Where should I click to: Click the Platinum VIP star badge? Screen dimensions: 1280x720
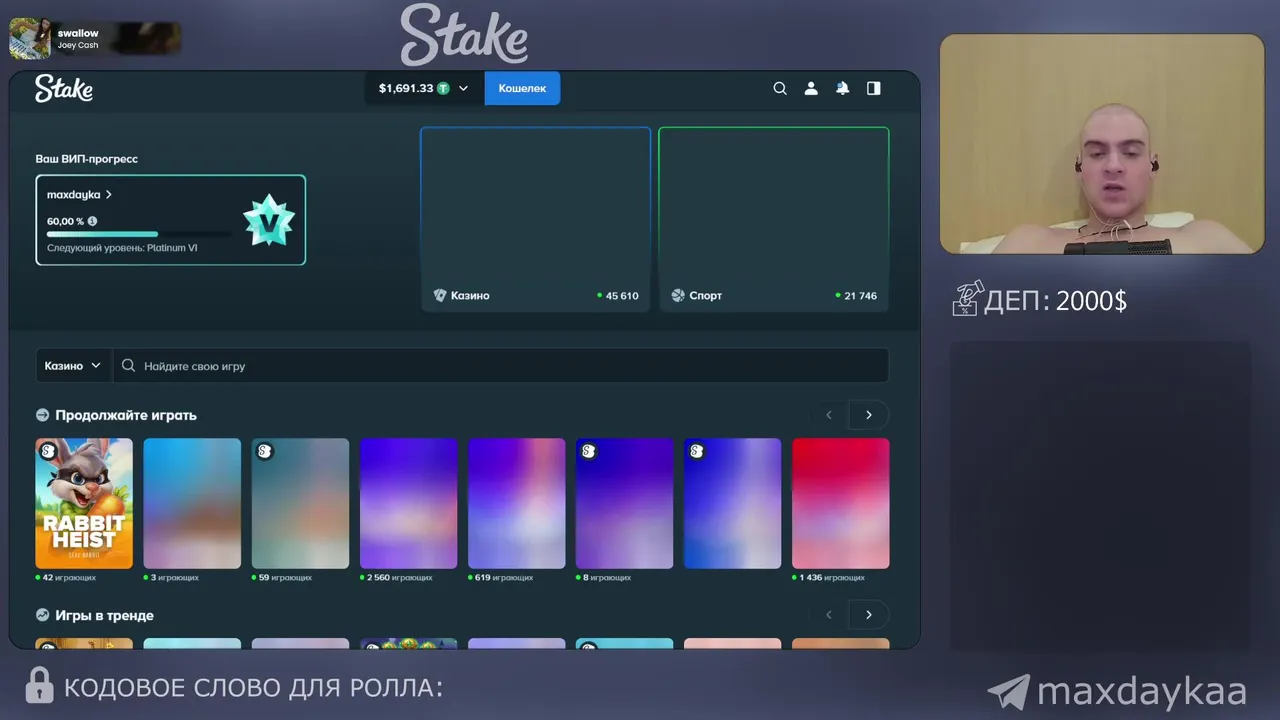pyautogui.click(x=268, y=221)
